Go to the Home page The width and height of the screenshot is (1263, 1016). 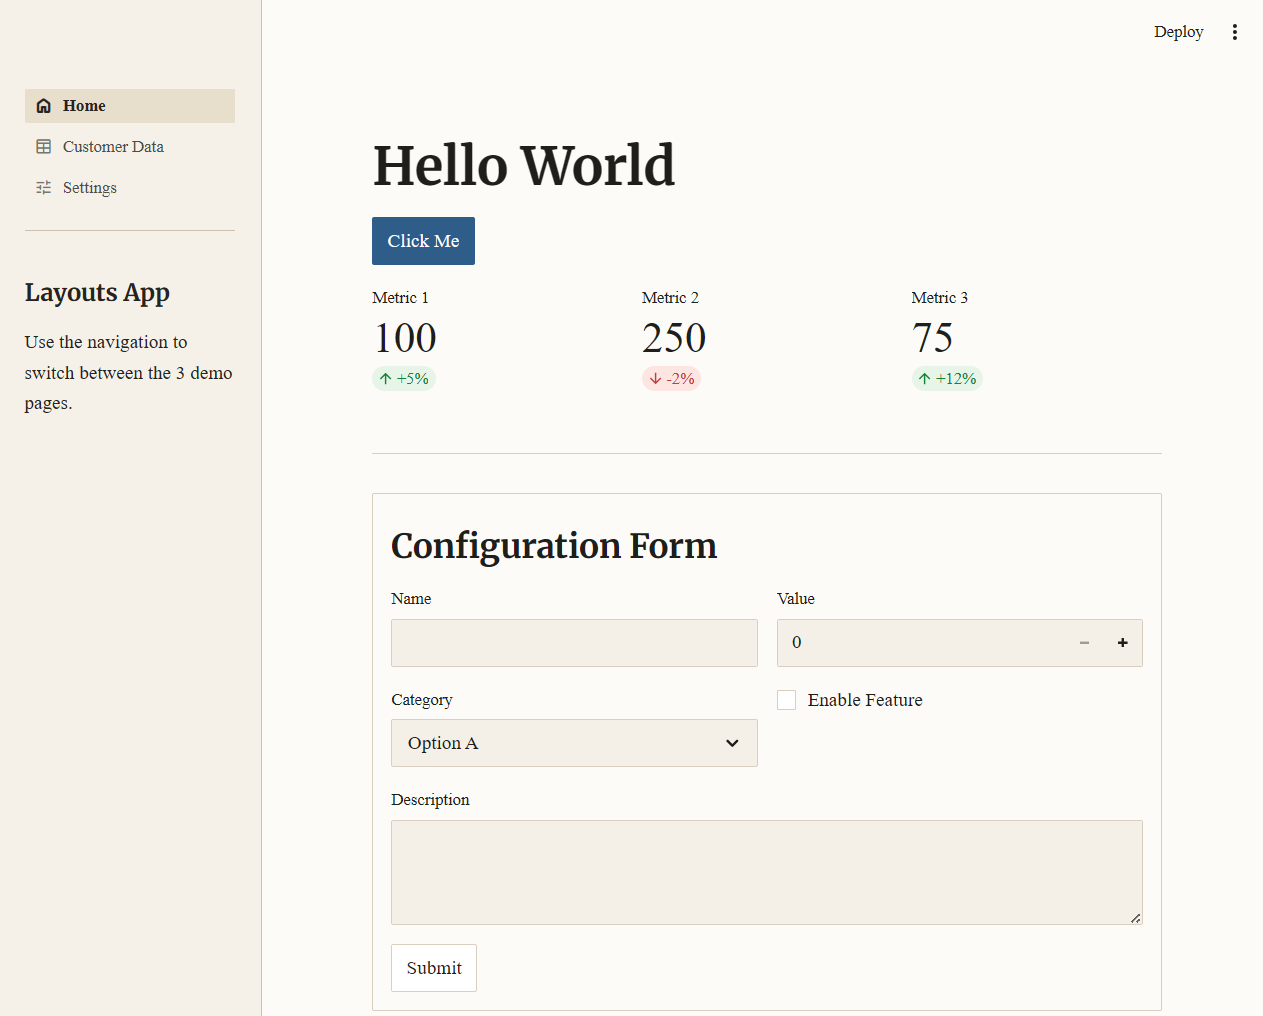(x=130, y=106)
